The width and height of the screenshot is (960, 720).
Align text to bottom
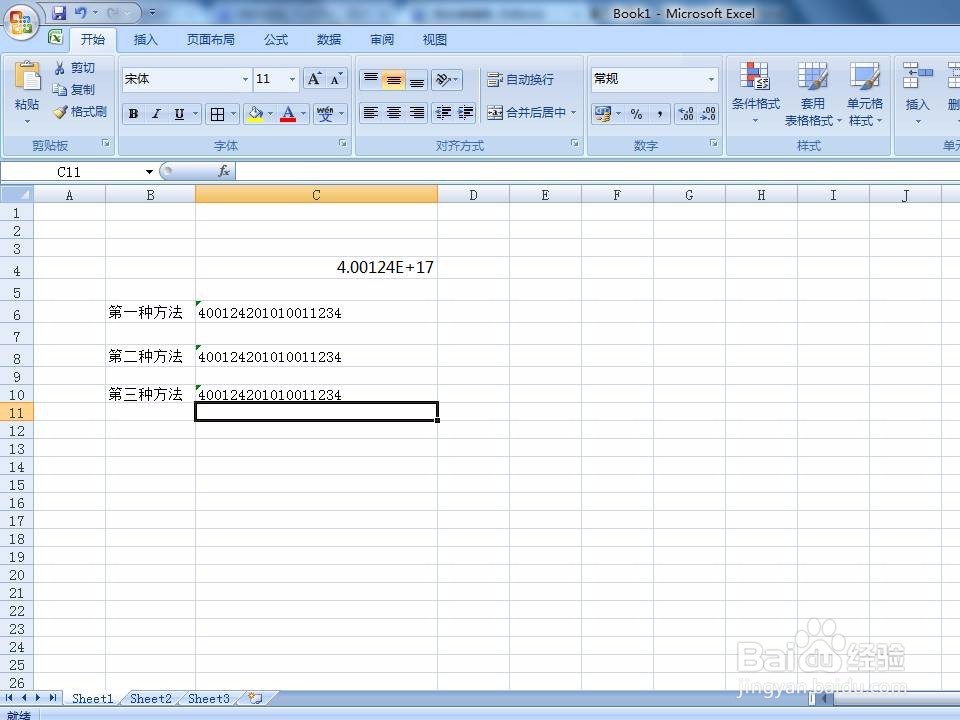pyautogui.click(x=417, y=79)
